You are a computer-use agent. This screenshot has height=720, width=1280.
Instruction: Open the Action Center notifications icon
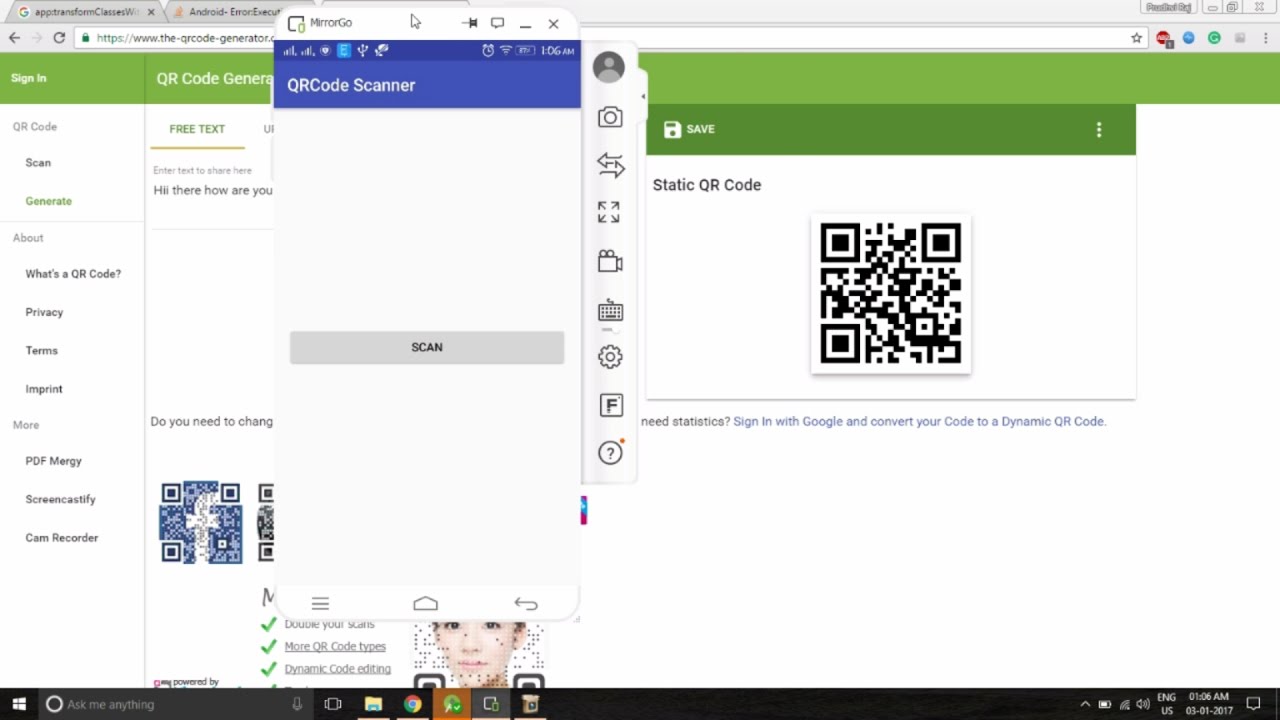[1253, 704]
